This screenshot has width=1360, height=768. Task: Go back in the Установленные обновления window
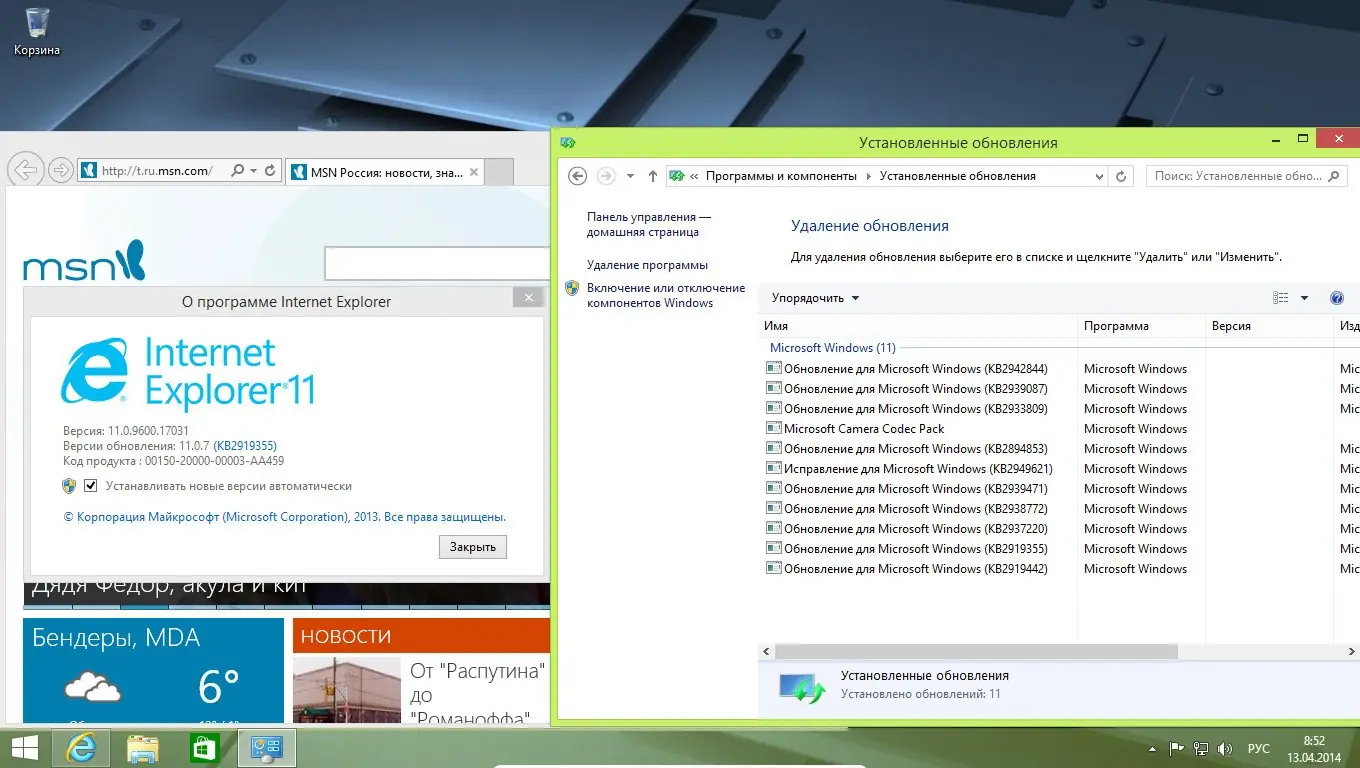[x=577, y=176]
